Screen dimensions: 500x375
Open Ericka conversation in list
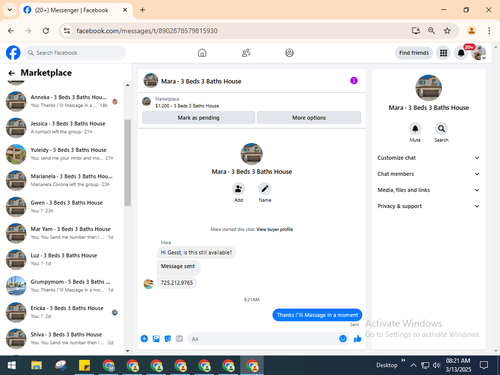pyautogui.click(x=63, y=312)
